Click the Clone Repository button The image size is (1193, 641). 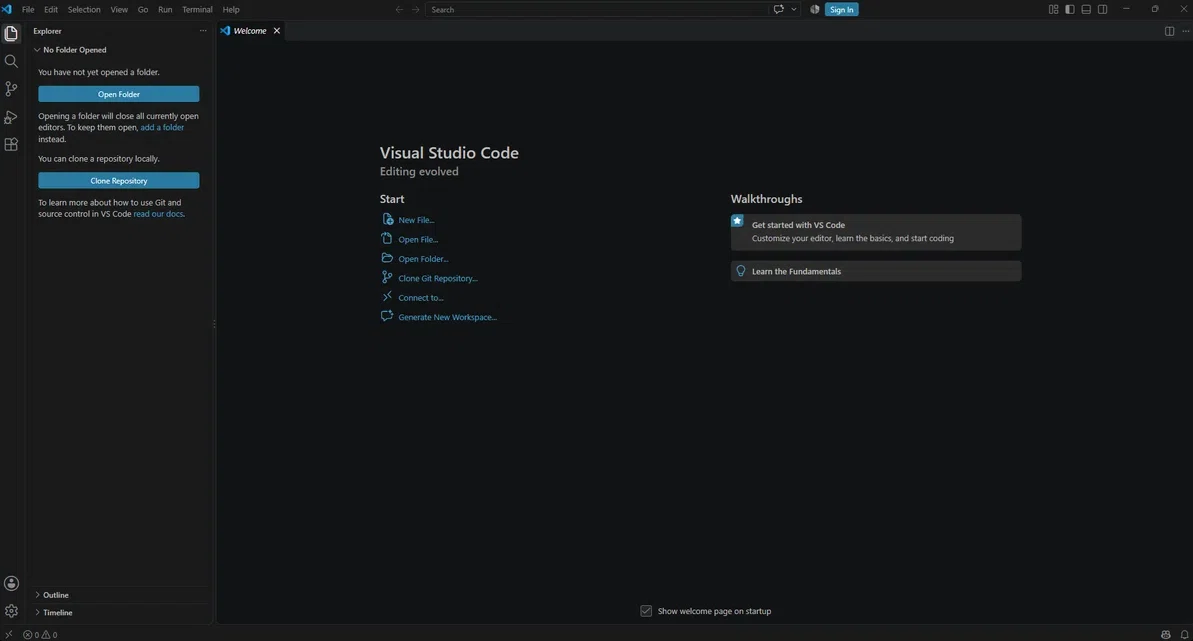119,180
